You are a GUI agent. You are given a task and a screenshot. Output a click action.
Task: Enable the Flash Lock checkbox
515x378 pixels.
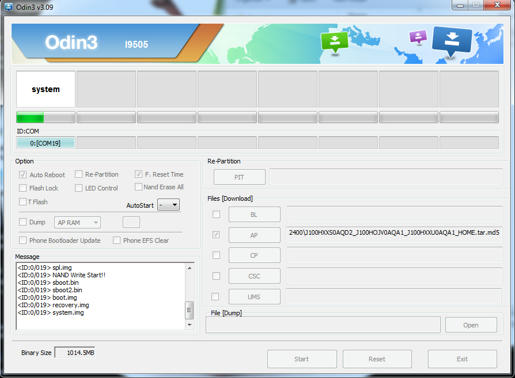tap(23, 188)
